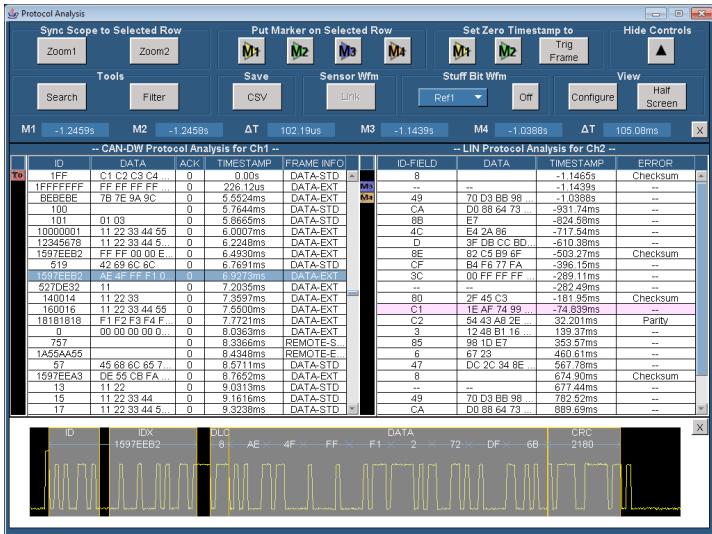712x534 pixels.
Task: Click the Sensor Wfm Link button
Action: point(351,97)
